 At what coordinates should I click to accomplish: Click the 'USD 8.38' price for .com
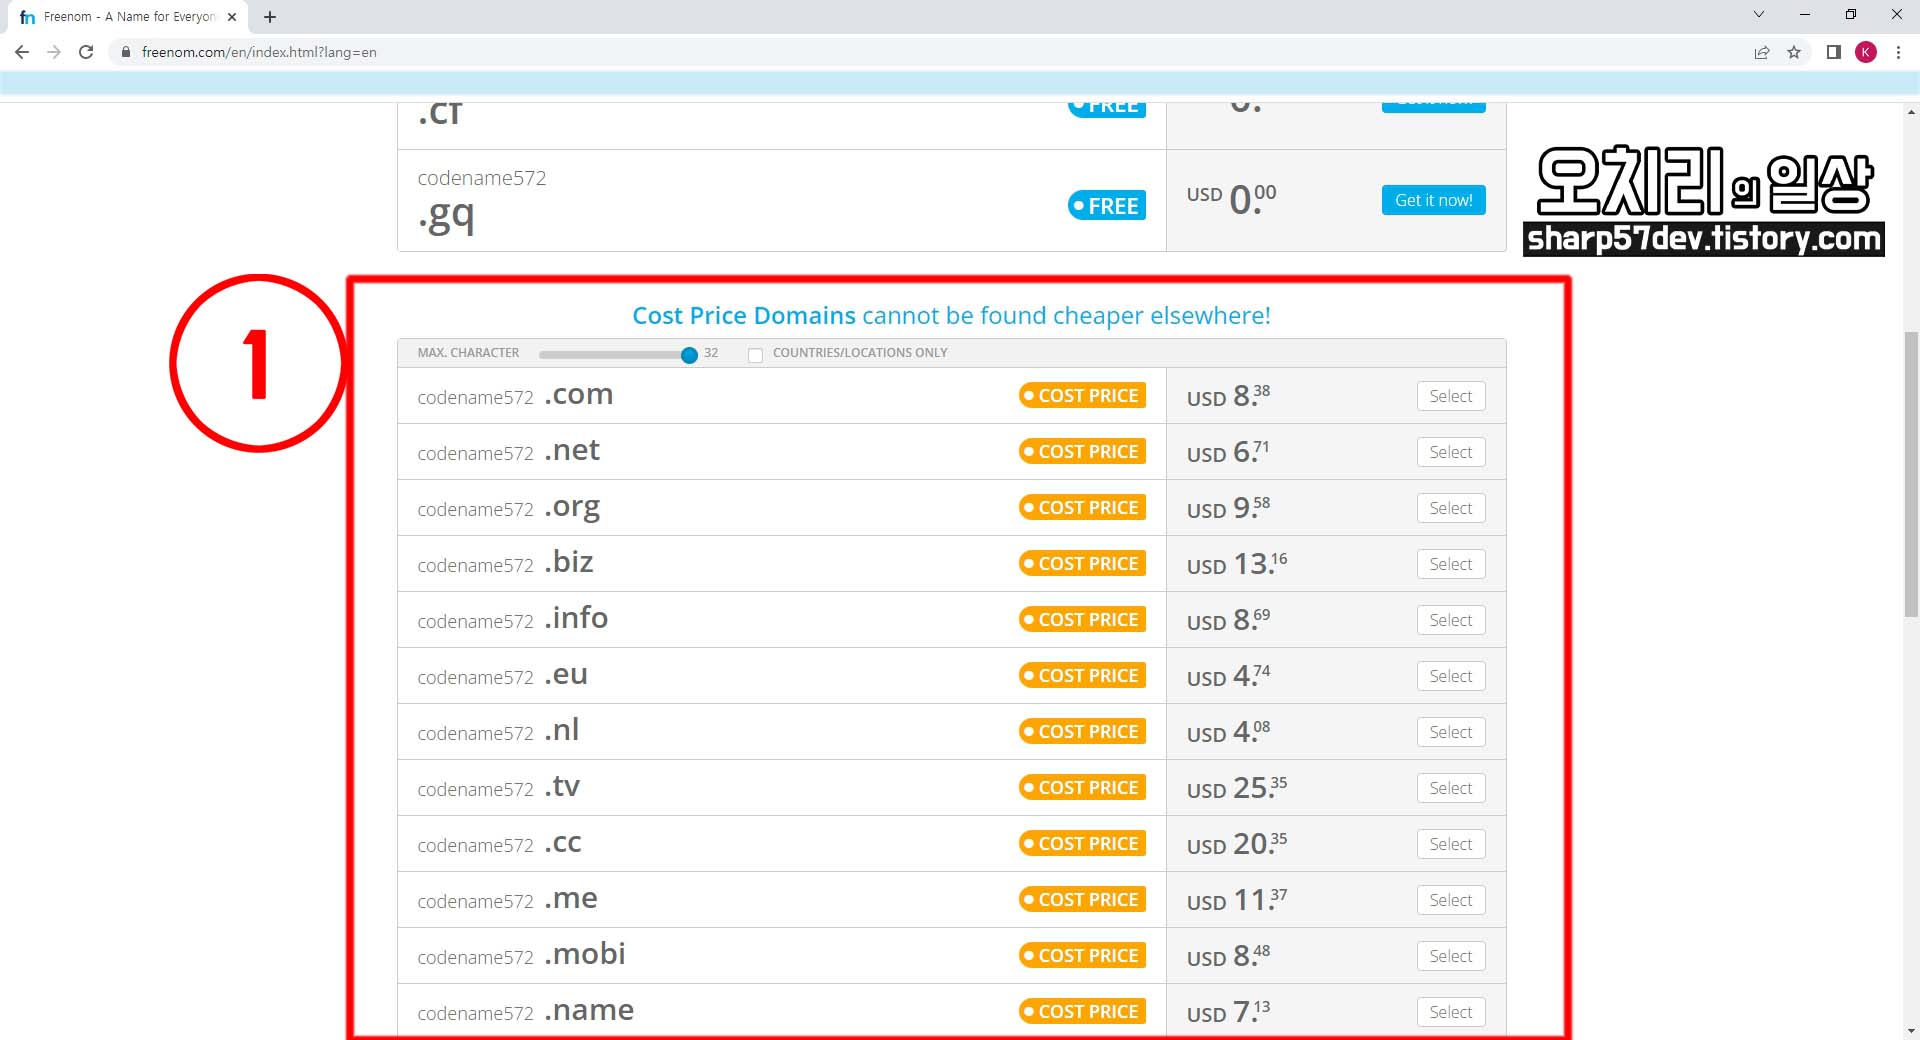1228,396
